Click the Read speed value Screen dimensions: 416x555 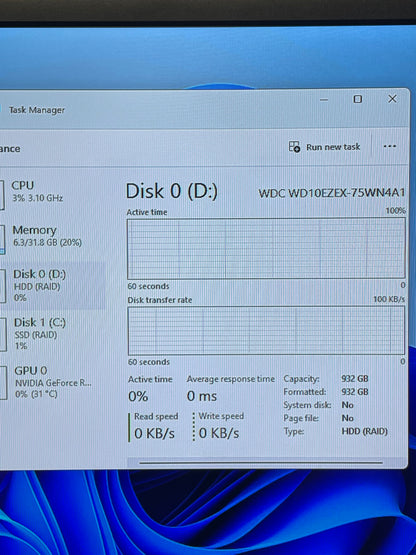[x=154, y=433]
